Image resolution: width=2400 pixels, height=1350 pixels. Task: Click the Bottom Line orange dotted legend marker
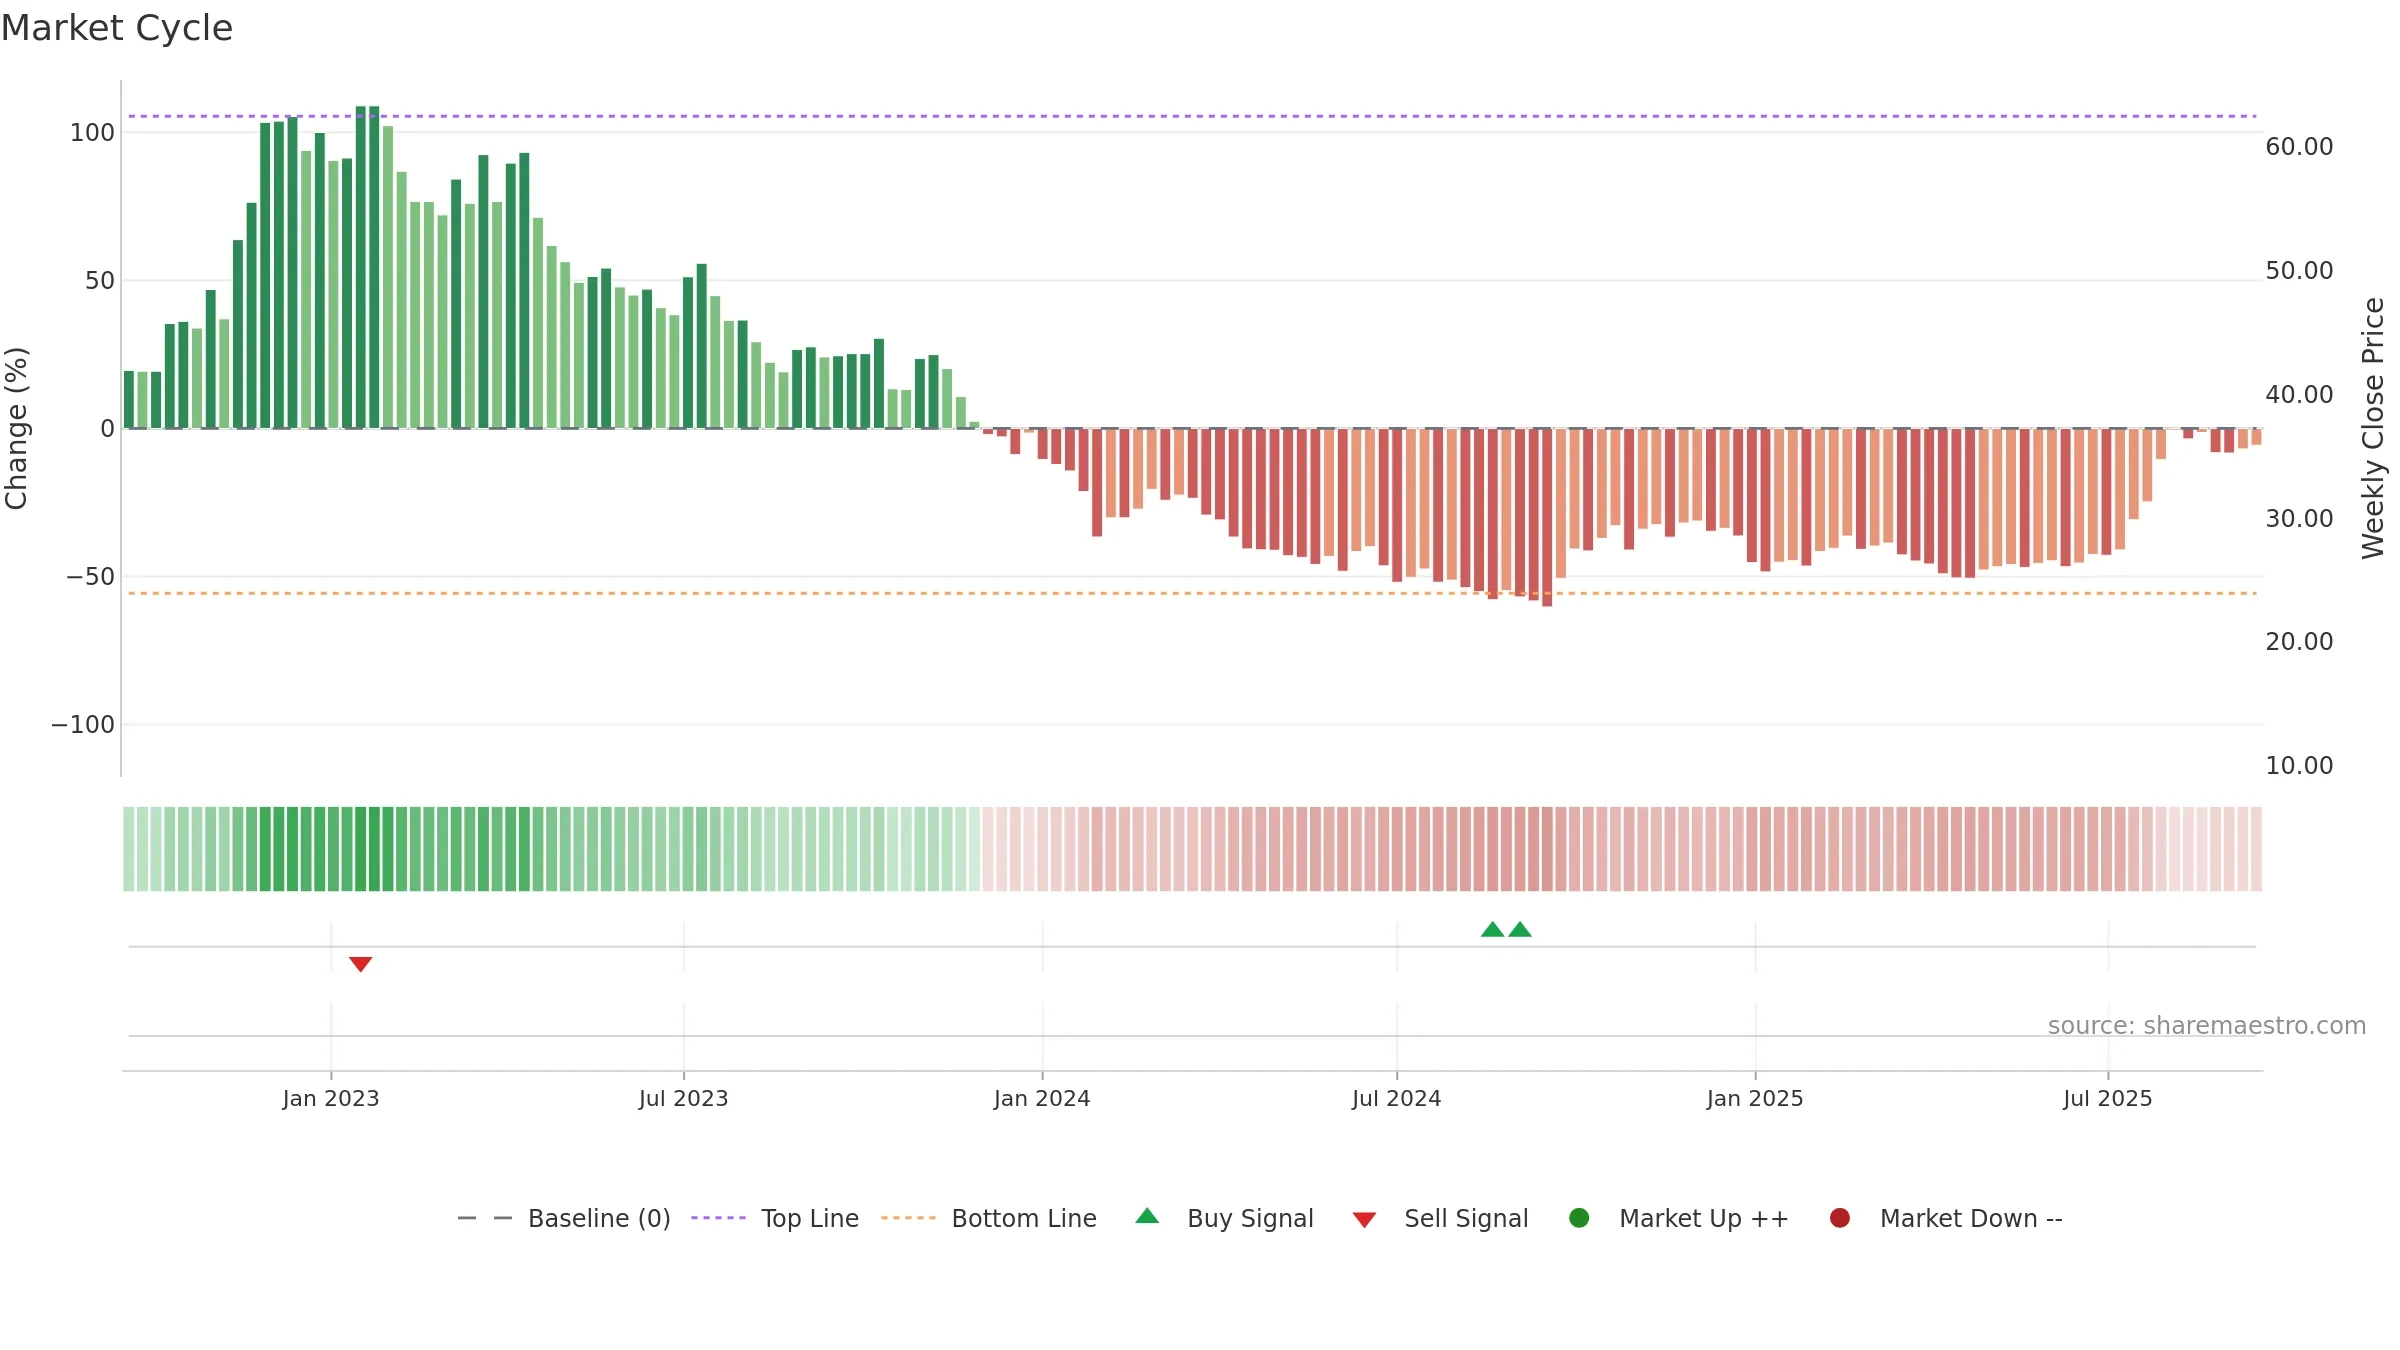point(908,1218)
